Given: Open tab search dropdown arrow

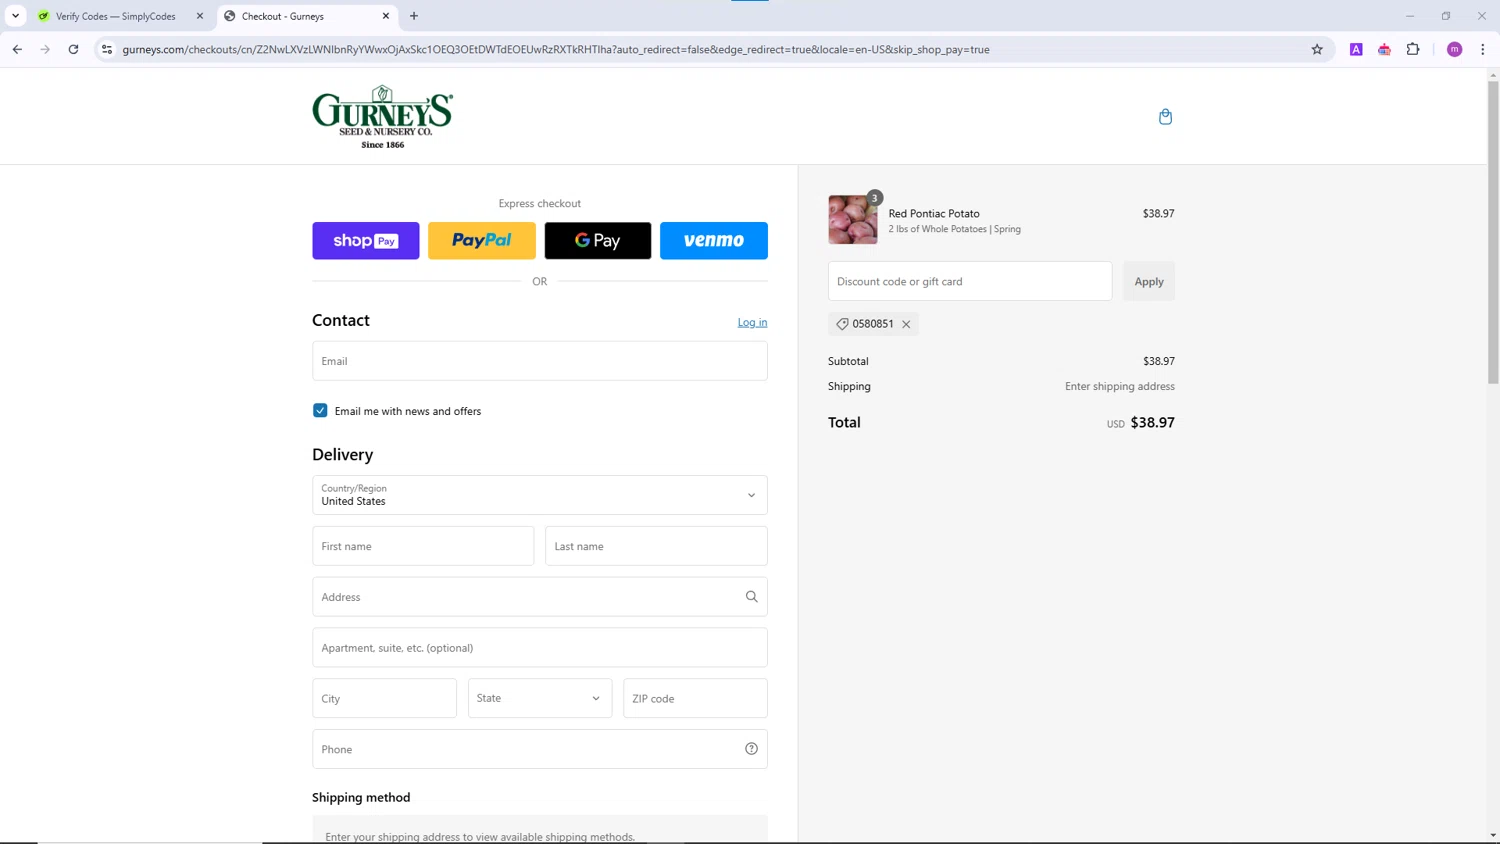Looking at the screenshot, I should [15, 16].
